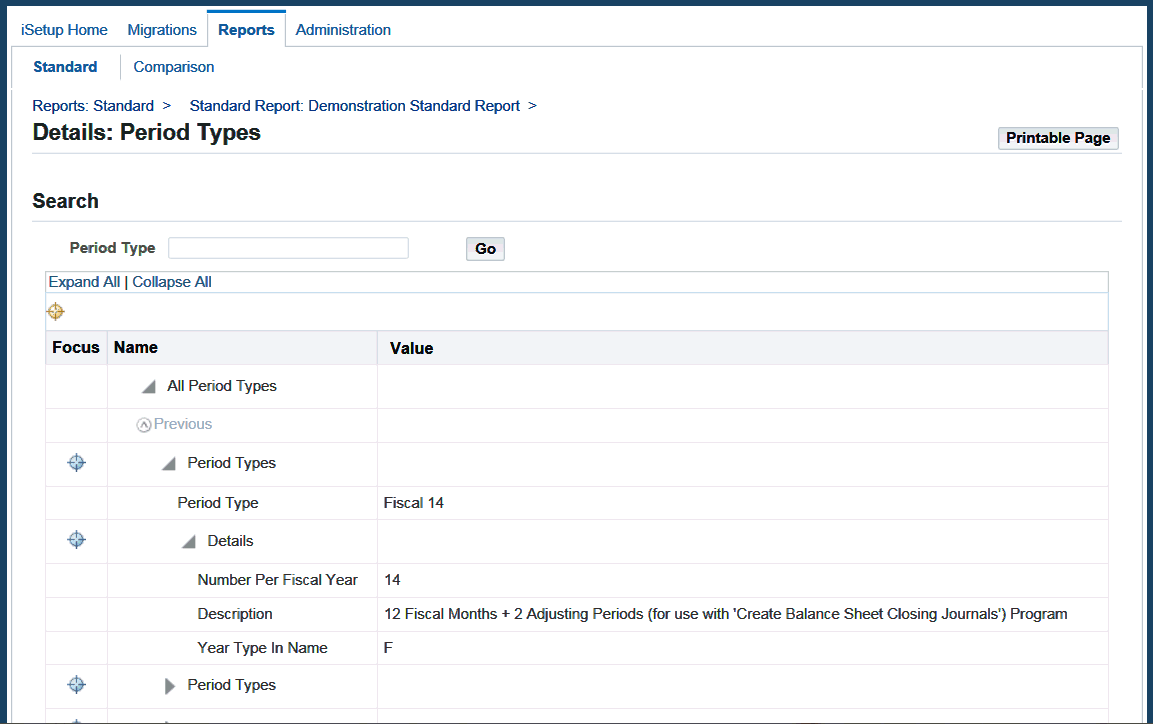The height and width of the screenshot is (724, 1153).
Task: Open Standard Report: Demonstration Standard Report breadcrumb
Action: [354, 106]
